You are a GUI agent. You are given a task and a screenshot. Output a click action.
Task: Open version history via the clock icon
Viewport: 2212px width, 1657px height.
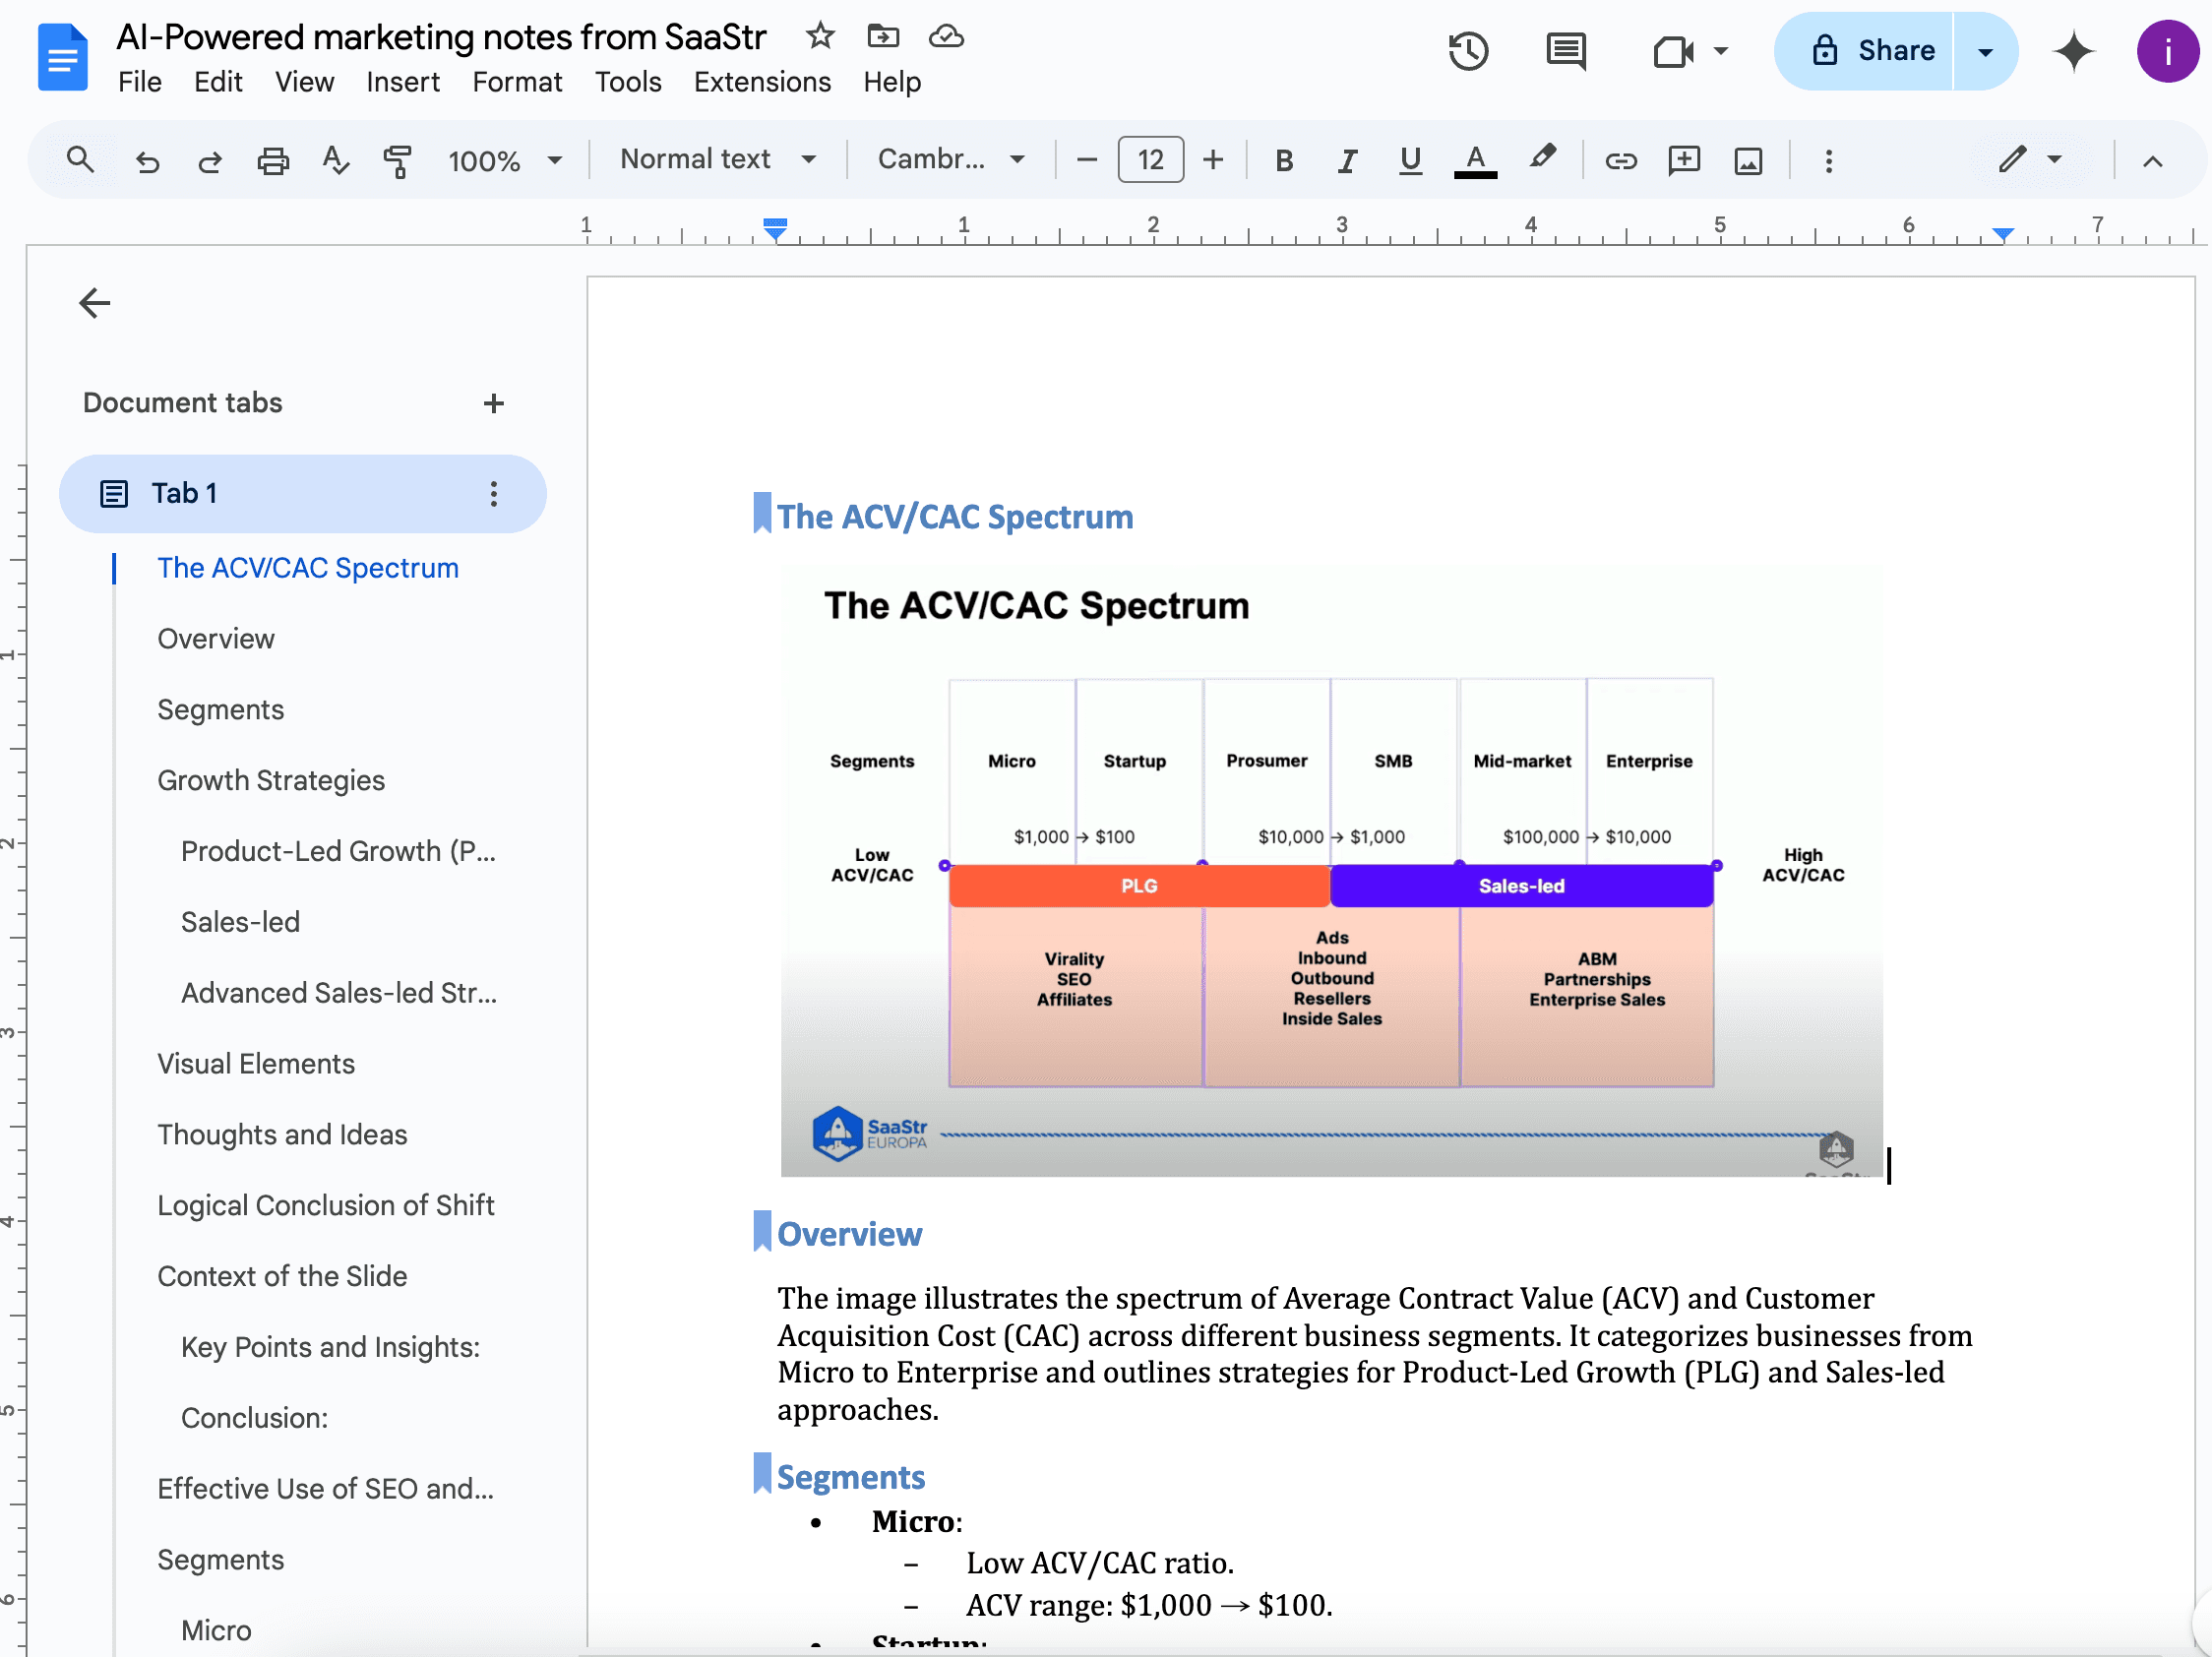1468,51
